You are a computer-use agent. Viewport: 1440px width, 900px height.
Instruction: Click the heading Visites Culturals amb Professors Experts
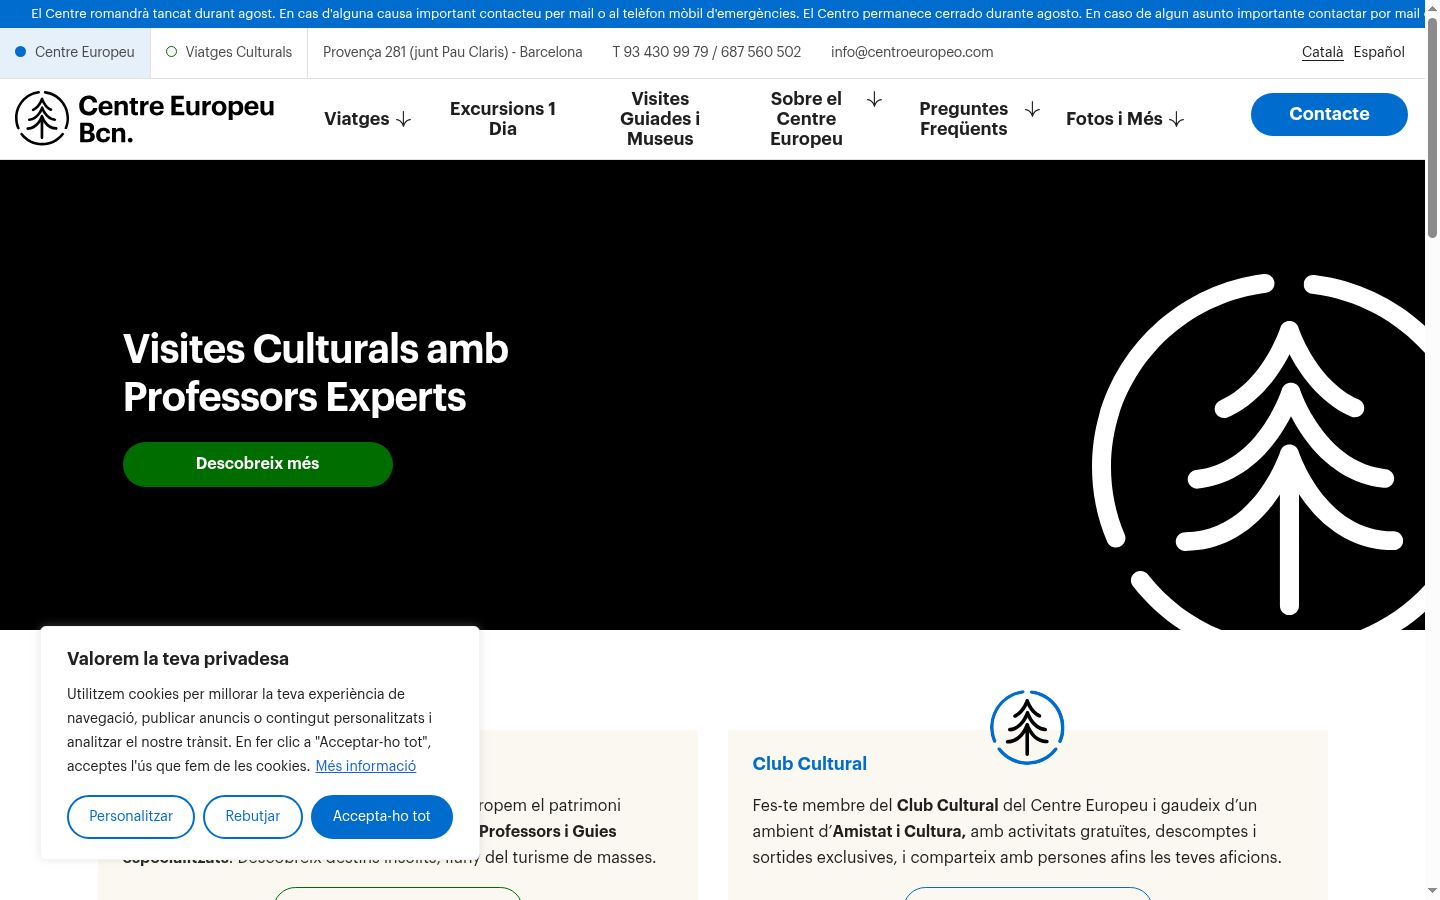[316, 373]
